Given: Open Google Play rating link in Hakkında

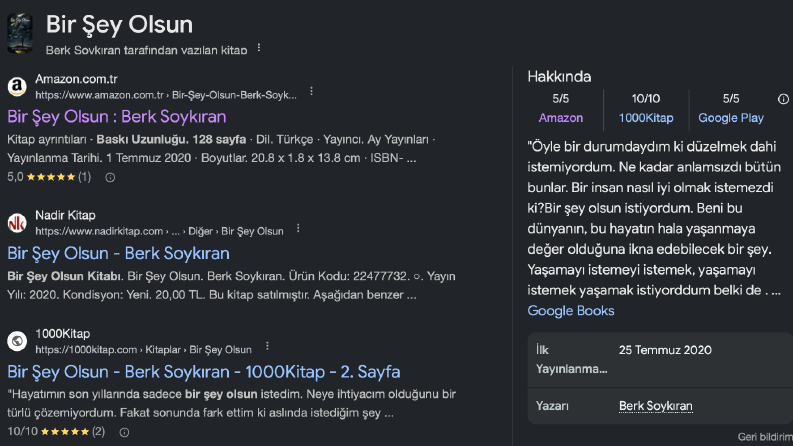Looking at the screenshot, I should (x=731, y=118).
